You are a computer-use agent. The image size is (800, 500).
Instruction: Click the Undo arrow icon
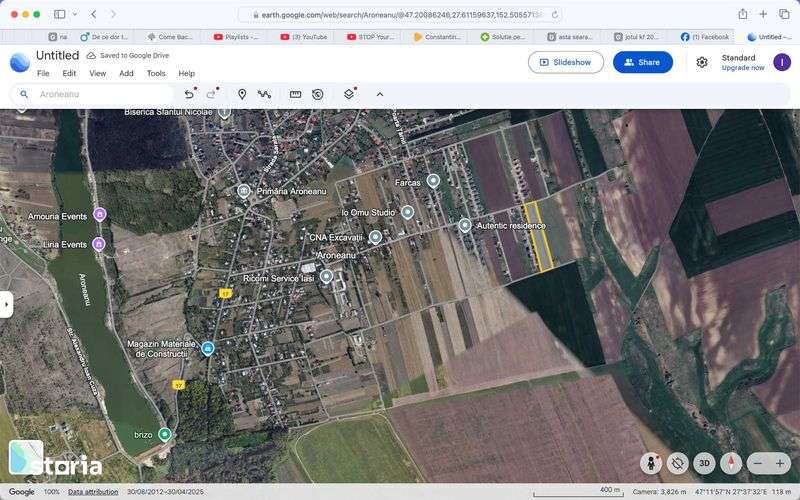189,94
